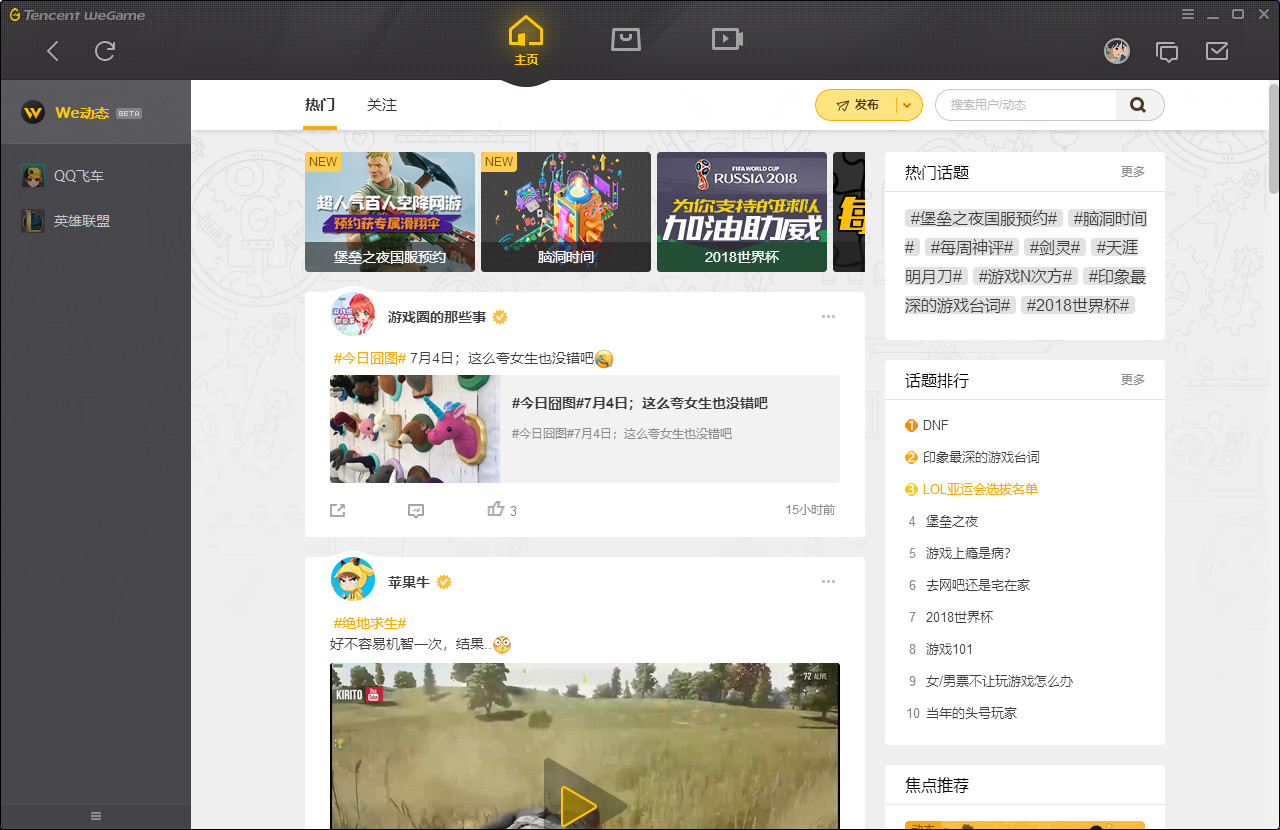Like the 今日囧图 post

(x=497, y=509)
